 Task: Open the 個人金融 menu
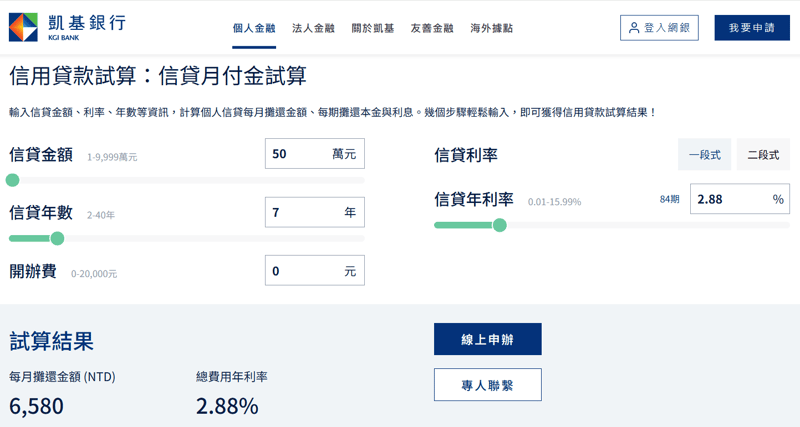pos(254,28)
